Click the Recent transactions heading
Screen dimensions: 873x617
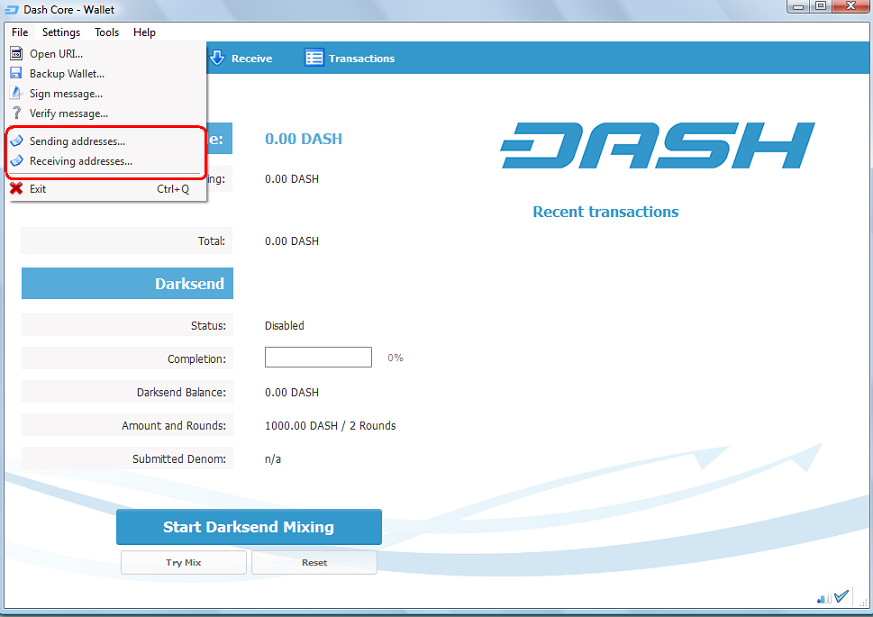(606, 212)
